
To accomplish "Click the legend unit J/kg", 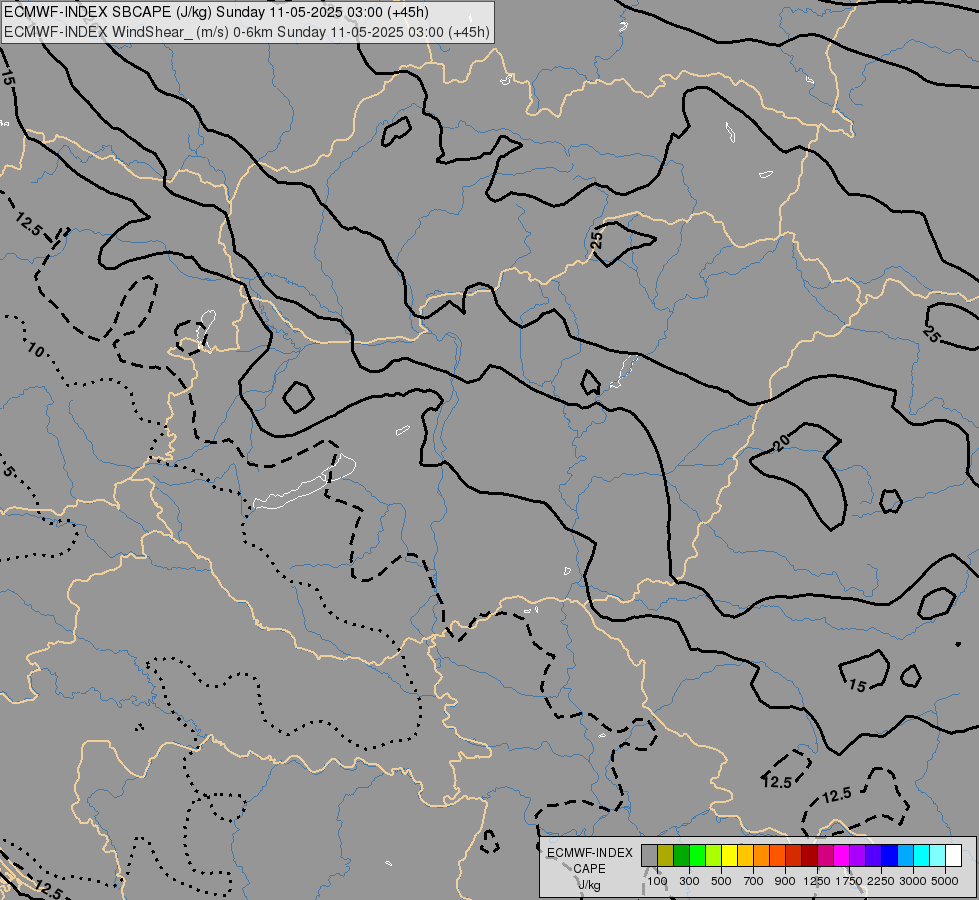I will point(589,885).
